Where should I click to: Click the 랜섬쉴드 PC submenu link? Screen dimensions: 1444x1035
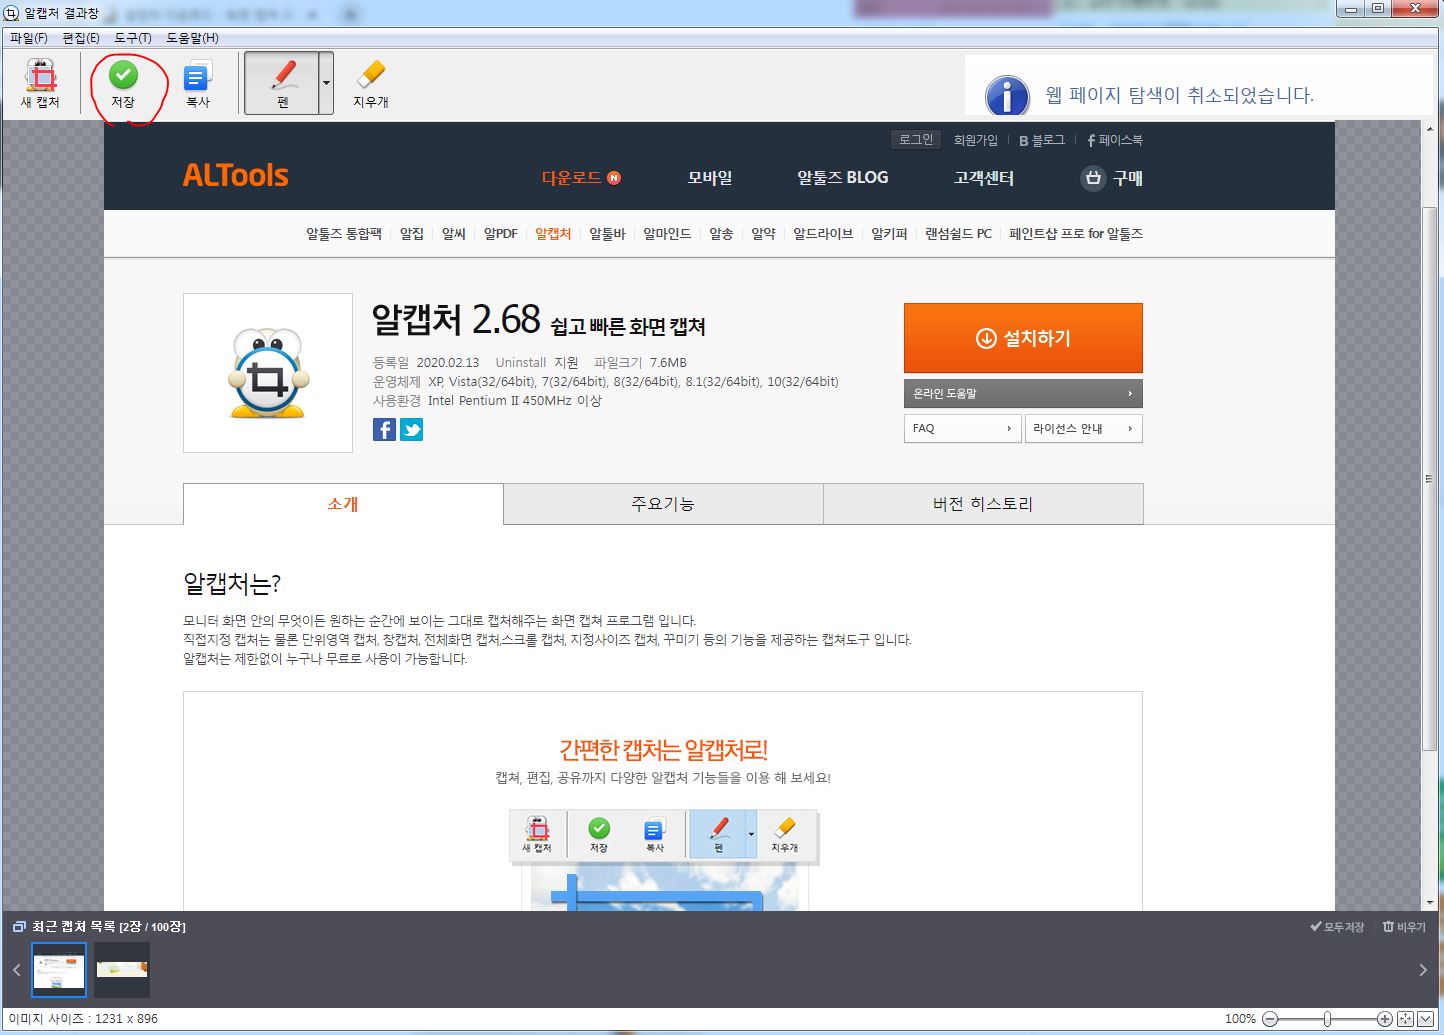pos(958,233)
